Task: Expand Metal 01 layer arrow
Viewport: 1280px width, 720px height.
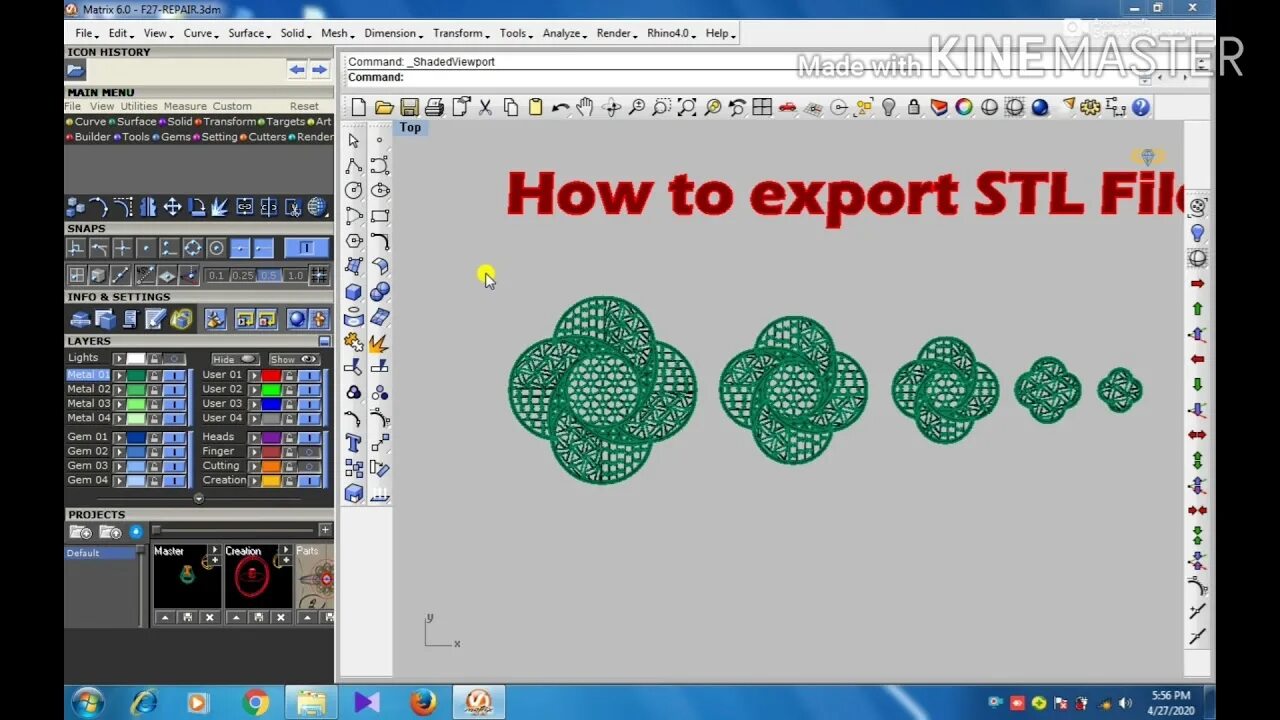Action: (119, 375)
